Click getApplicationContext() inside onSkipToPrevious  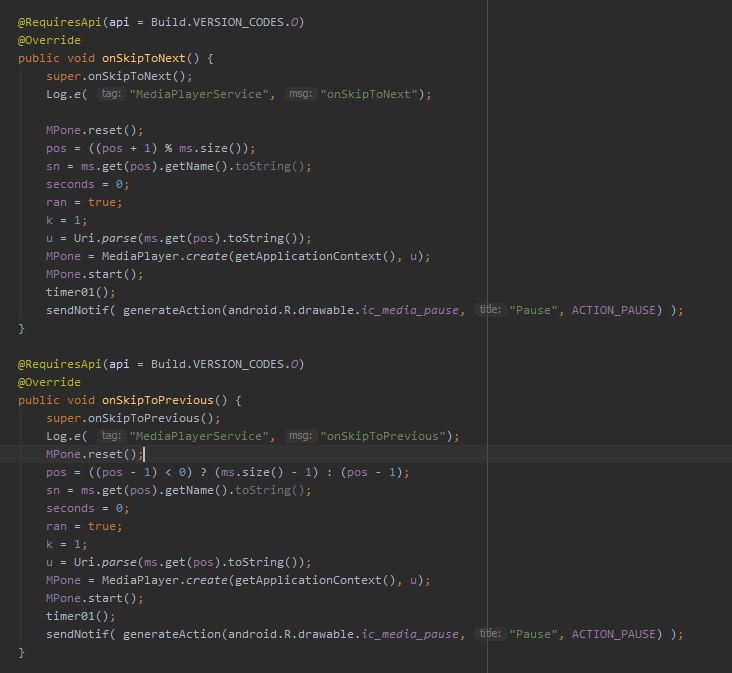pyautogui.click(x=315, y=581)
